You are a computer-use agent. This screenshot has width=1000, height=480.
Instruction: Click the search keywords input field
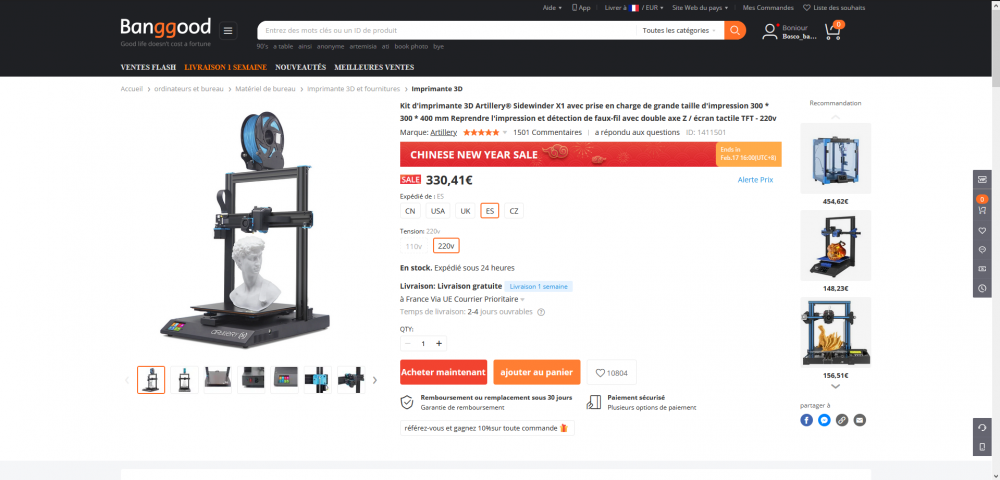pyautogui.click(x=446, y=30)
